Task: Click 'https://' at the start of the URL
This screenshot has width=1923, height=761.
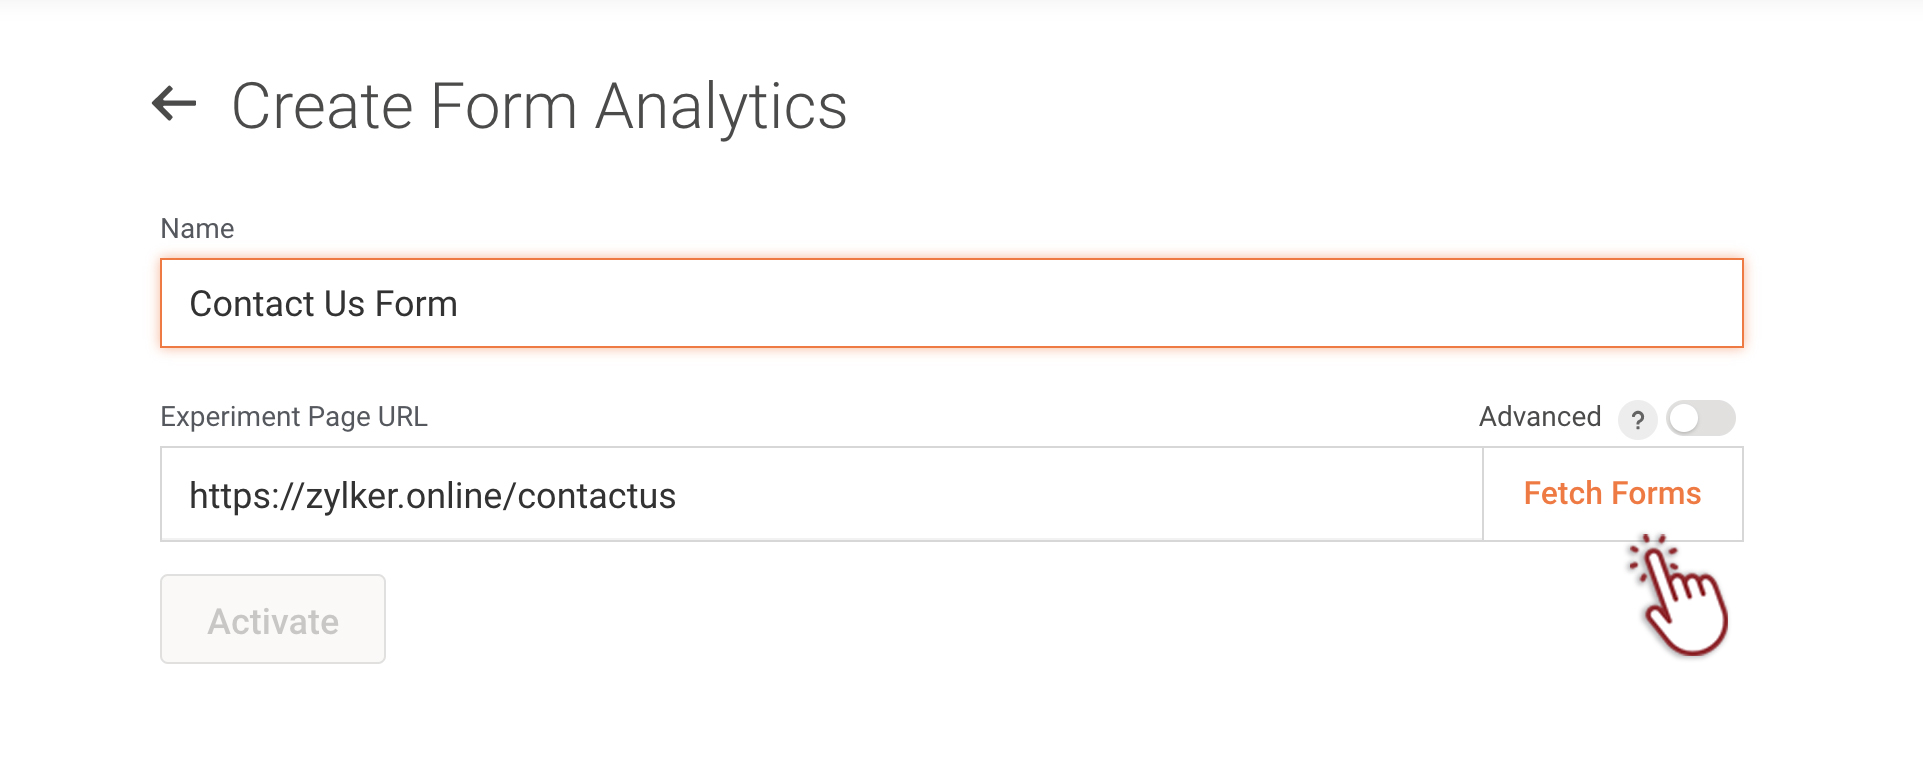Action: (x=238, y=496)
